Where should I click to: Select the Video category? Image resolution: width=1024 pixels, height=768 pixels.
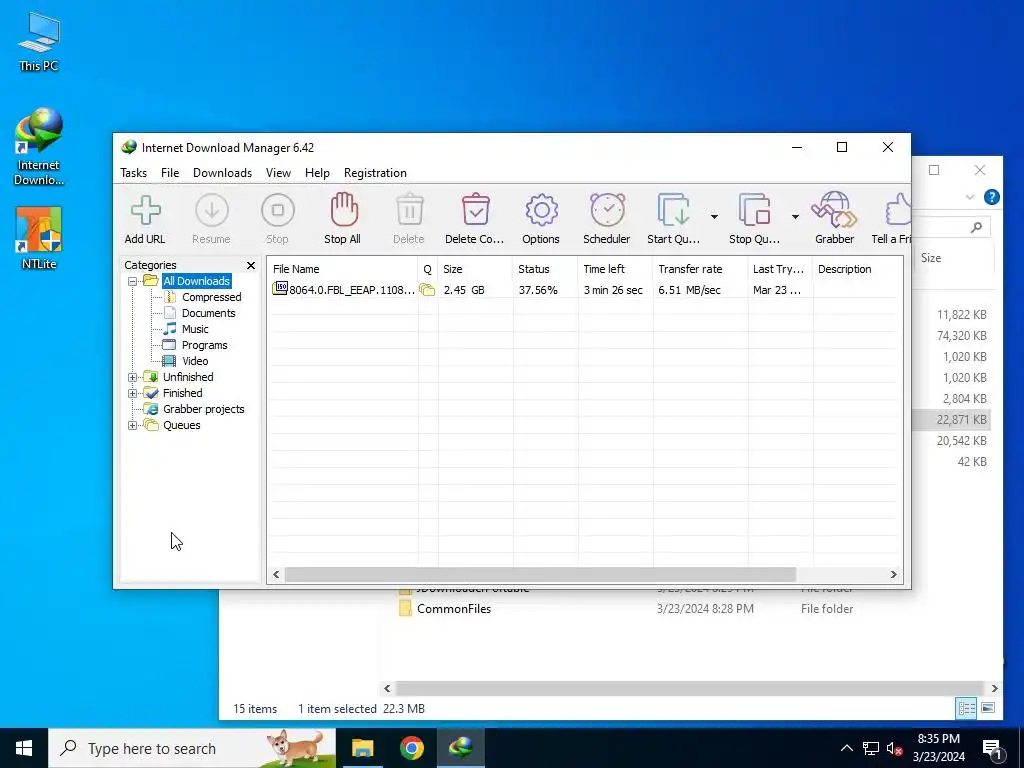coord(195,361)
